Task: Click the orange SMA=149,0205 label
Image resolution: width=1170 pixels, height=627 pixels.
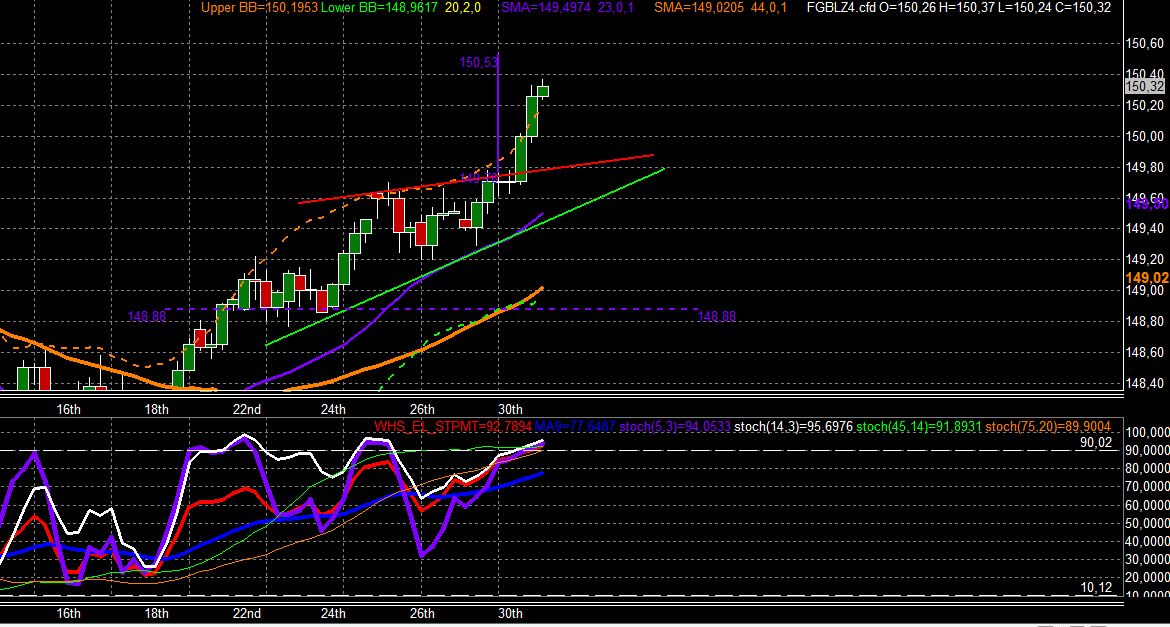Action: (700, 7)
